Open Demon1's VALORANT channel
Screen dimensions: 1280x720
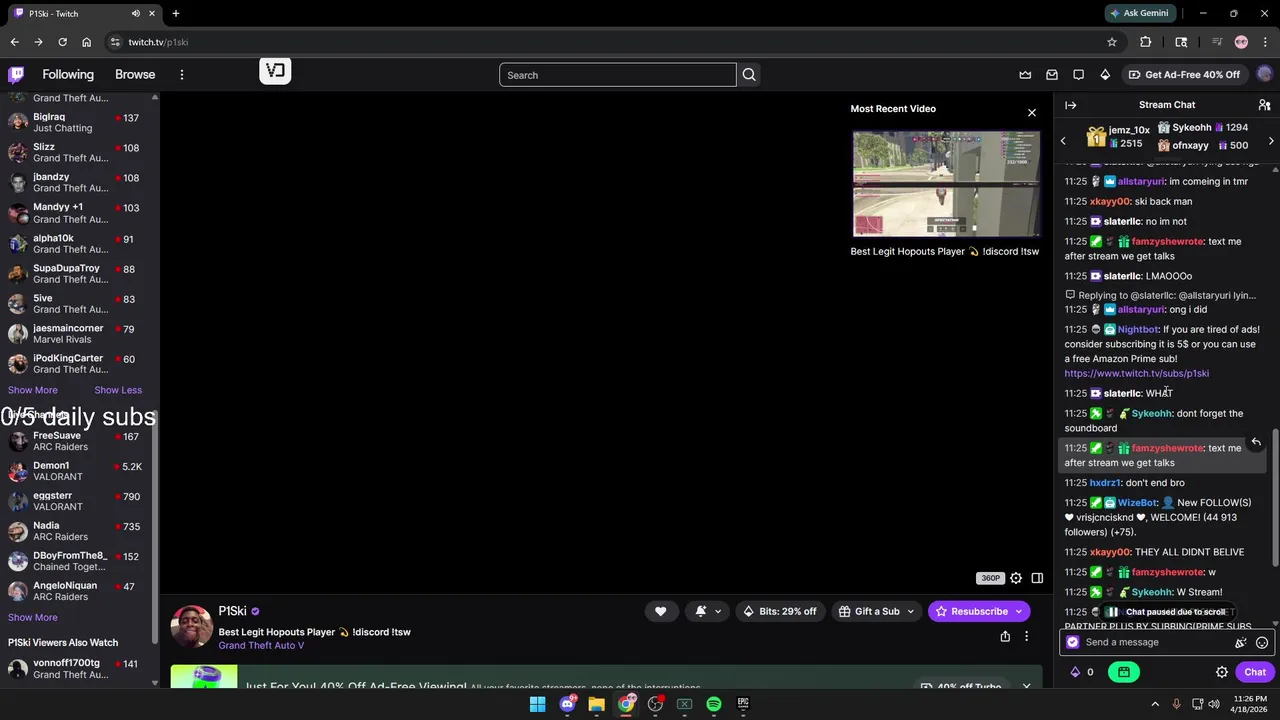click(x=78, y=471)
